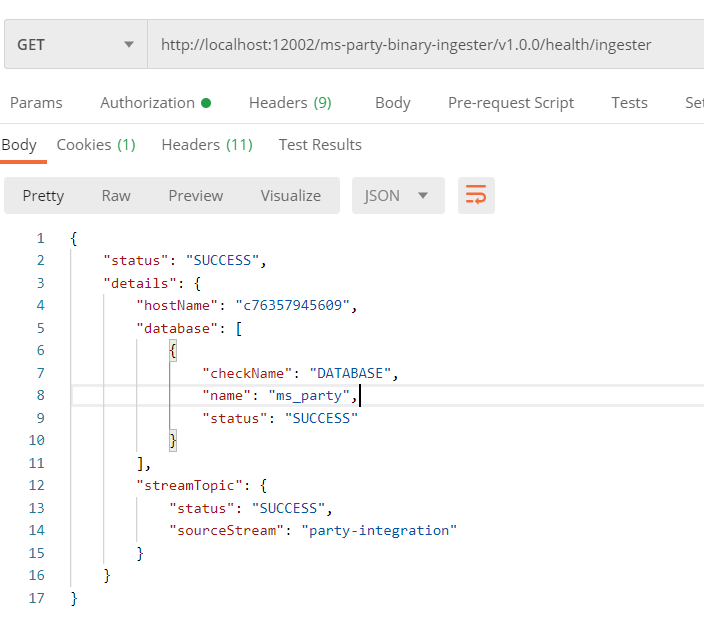Select the request Body tab beside Pre-request Script
Screen dimensions: 704x621
pyautogui.click(x=392, y=103)
